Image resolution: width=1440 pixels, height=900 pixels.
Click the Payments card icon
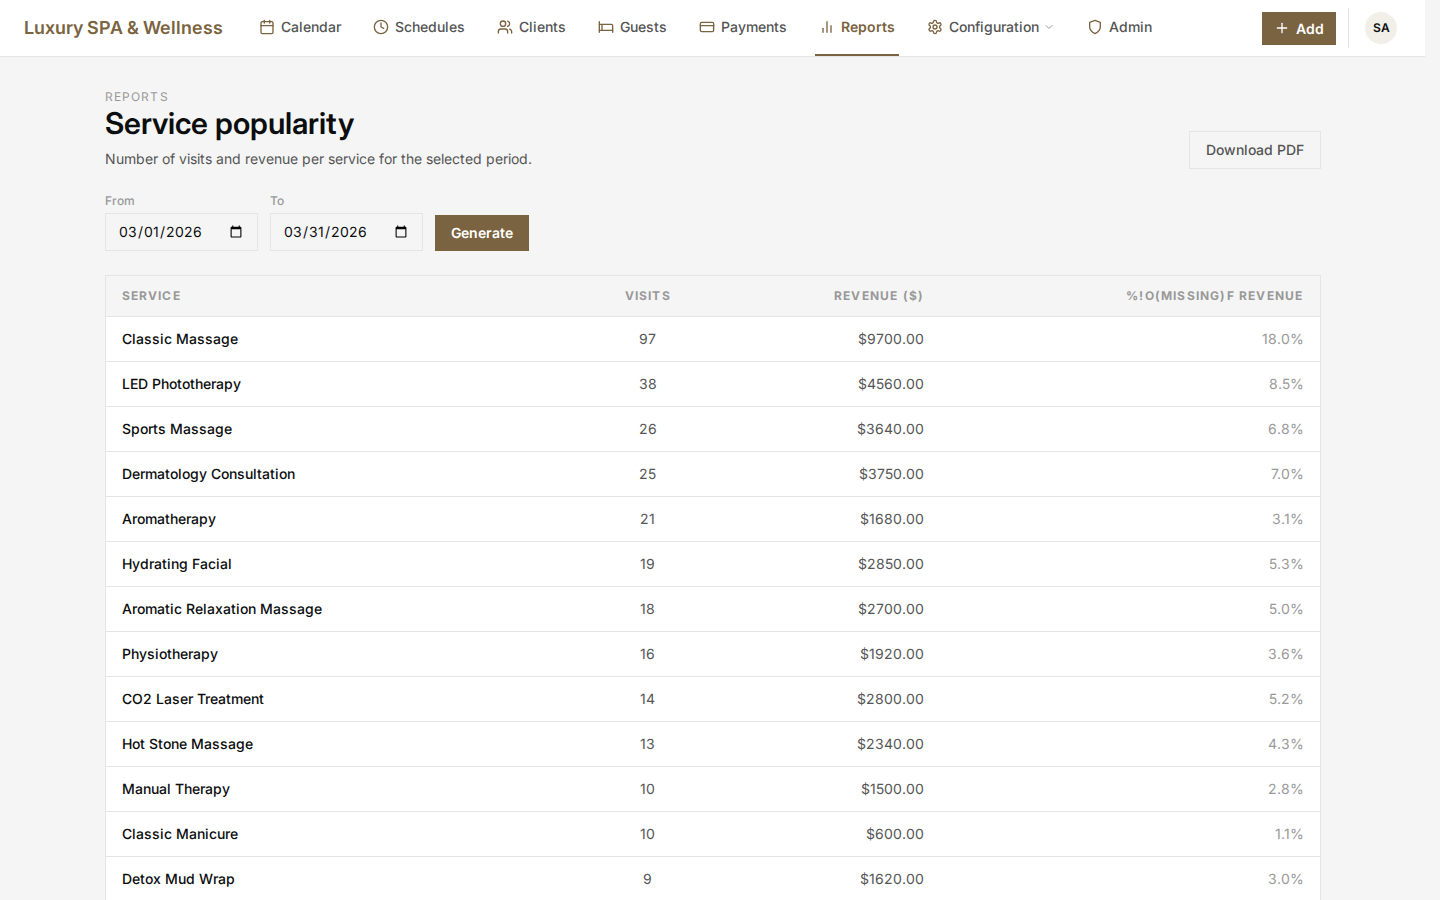(708, 27)
